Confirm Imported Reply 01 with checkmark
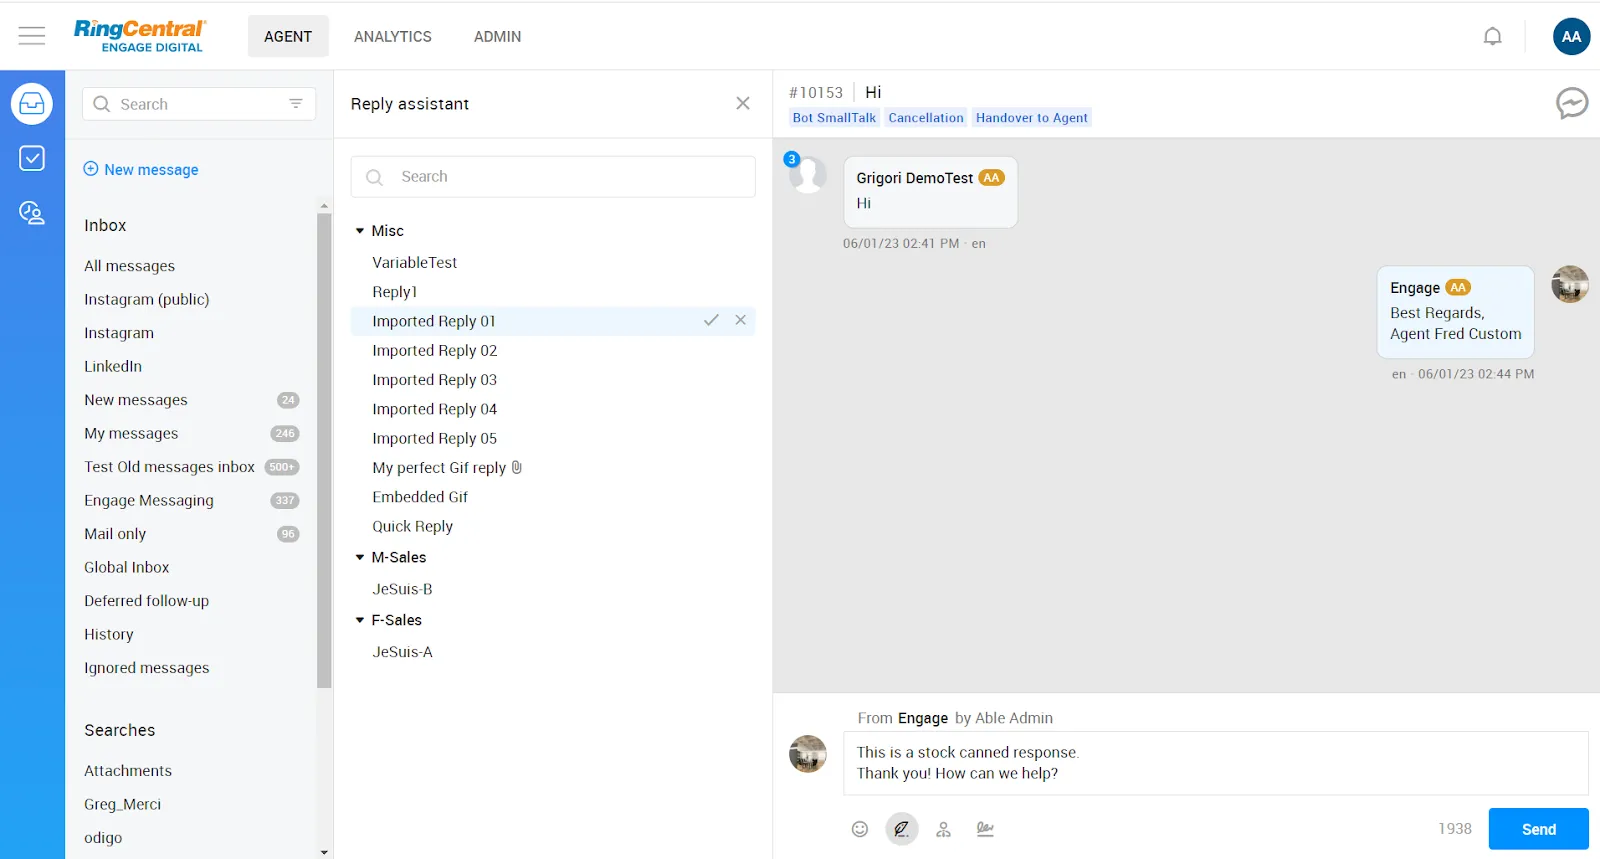Screen dimensions: 1600x859 tap(711, 321)
